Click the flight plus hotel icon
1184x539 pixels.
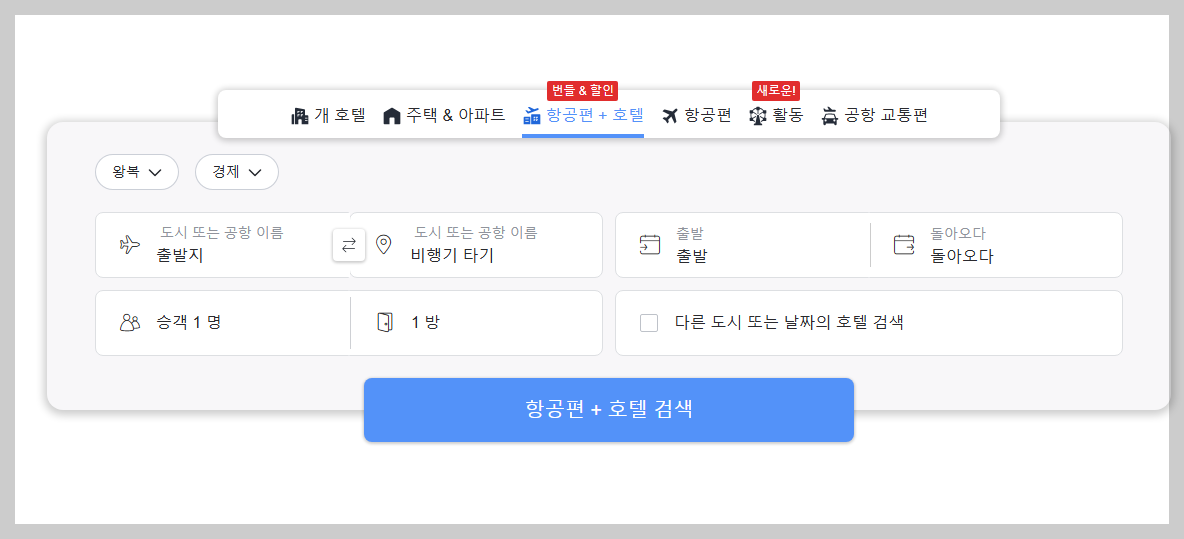click(532, 116)
